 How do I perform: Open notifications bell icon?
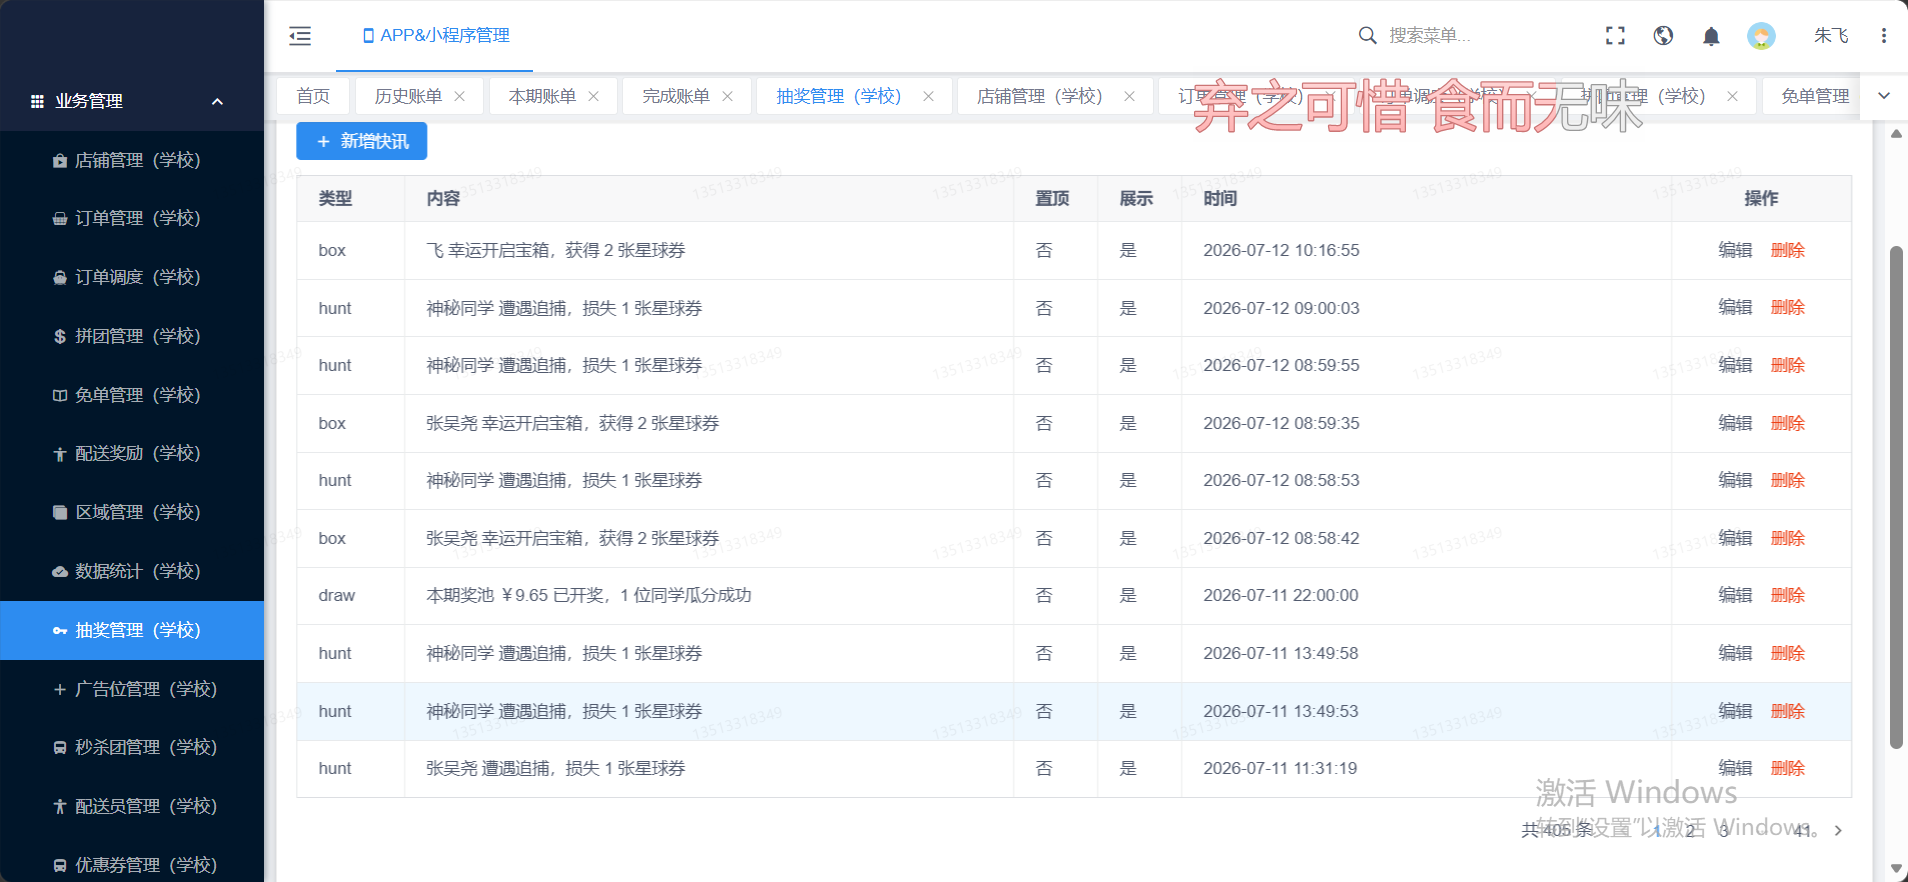(1711, 36)
